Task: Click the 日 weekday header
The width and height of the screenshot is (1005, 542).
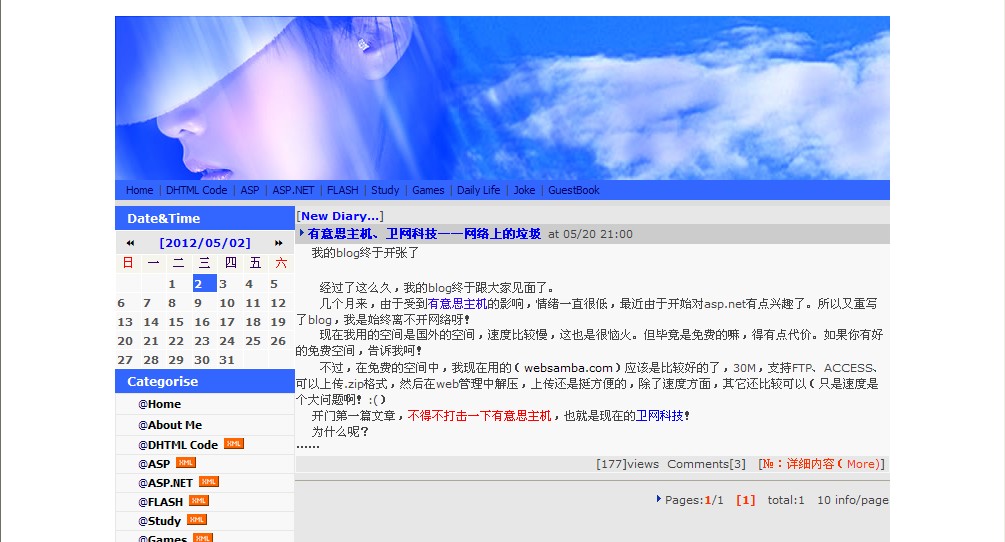Action: click(x=128, y=263)
